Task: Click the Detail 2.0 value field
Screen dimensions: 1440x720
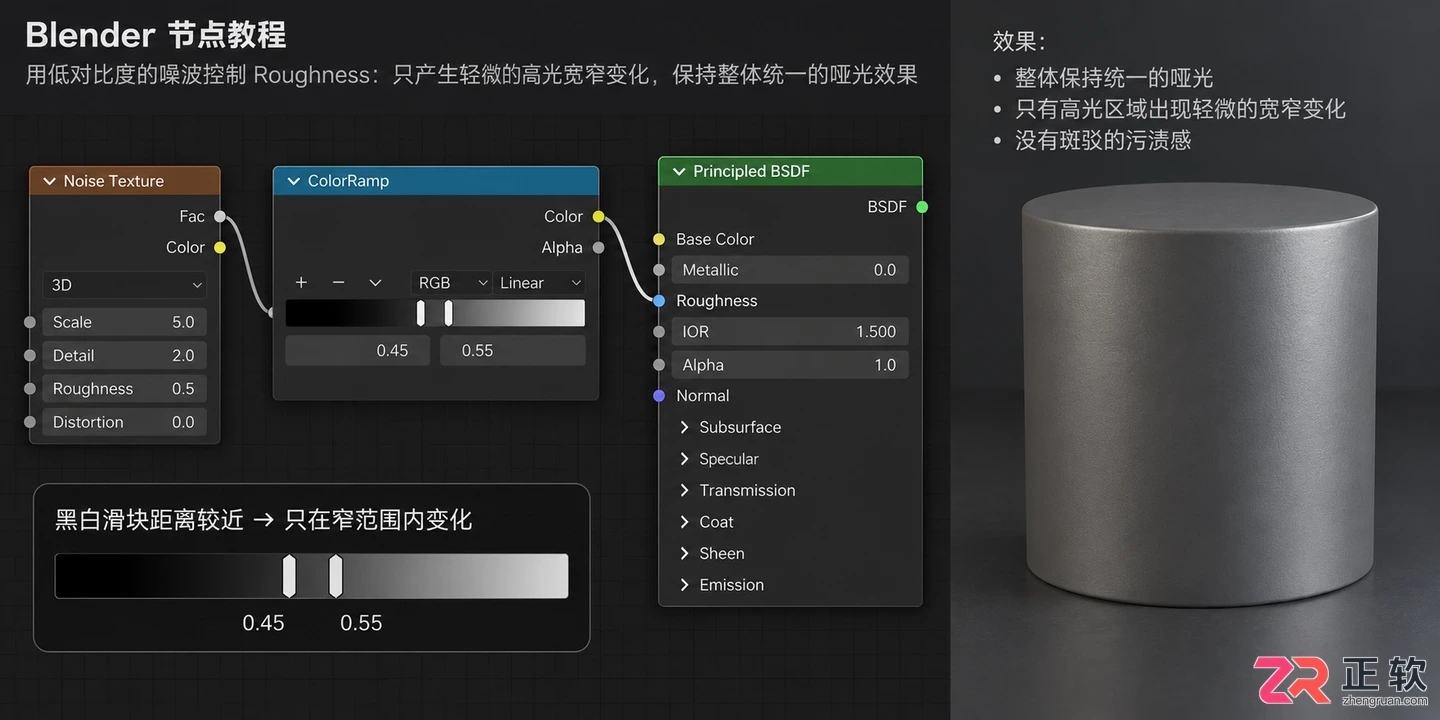Action: point(125,355)
